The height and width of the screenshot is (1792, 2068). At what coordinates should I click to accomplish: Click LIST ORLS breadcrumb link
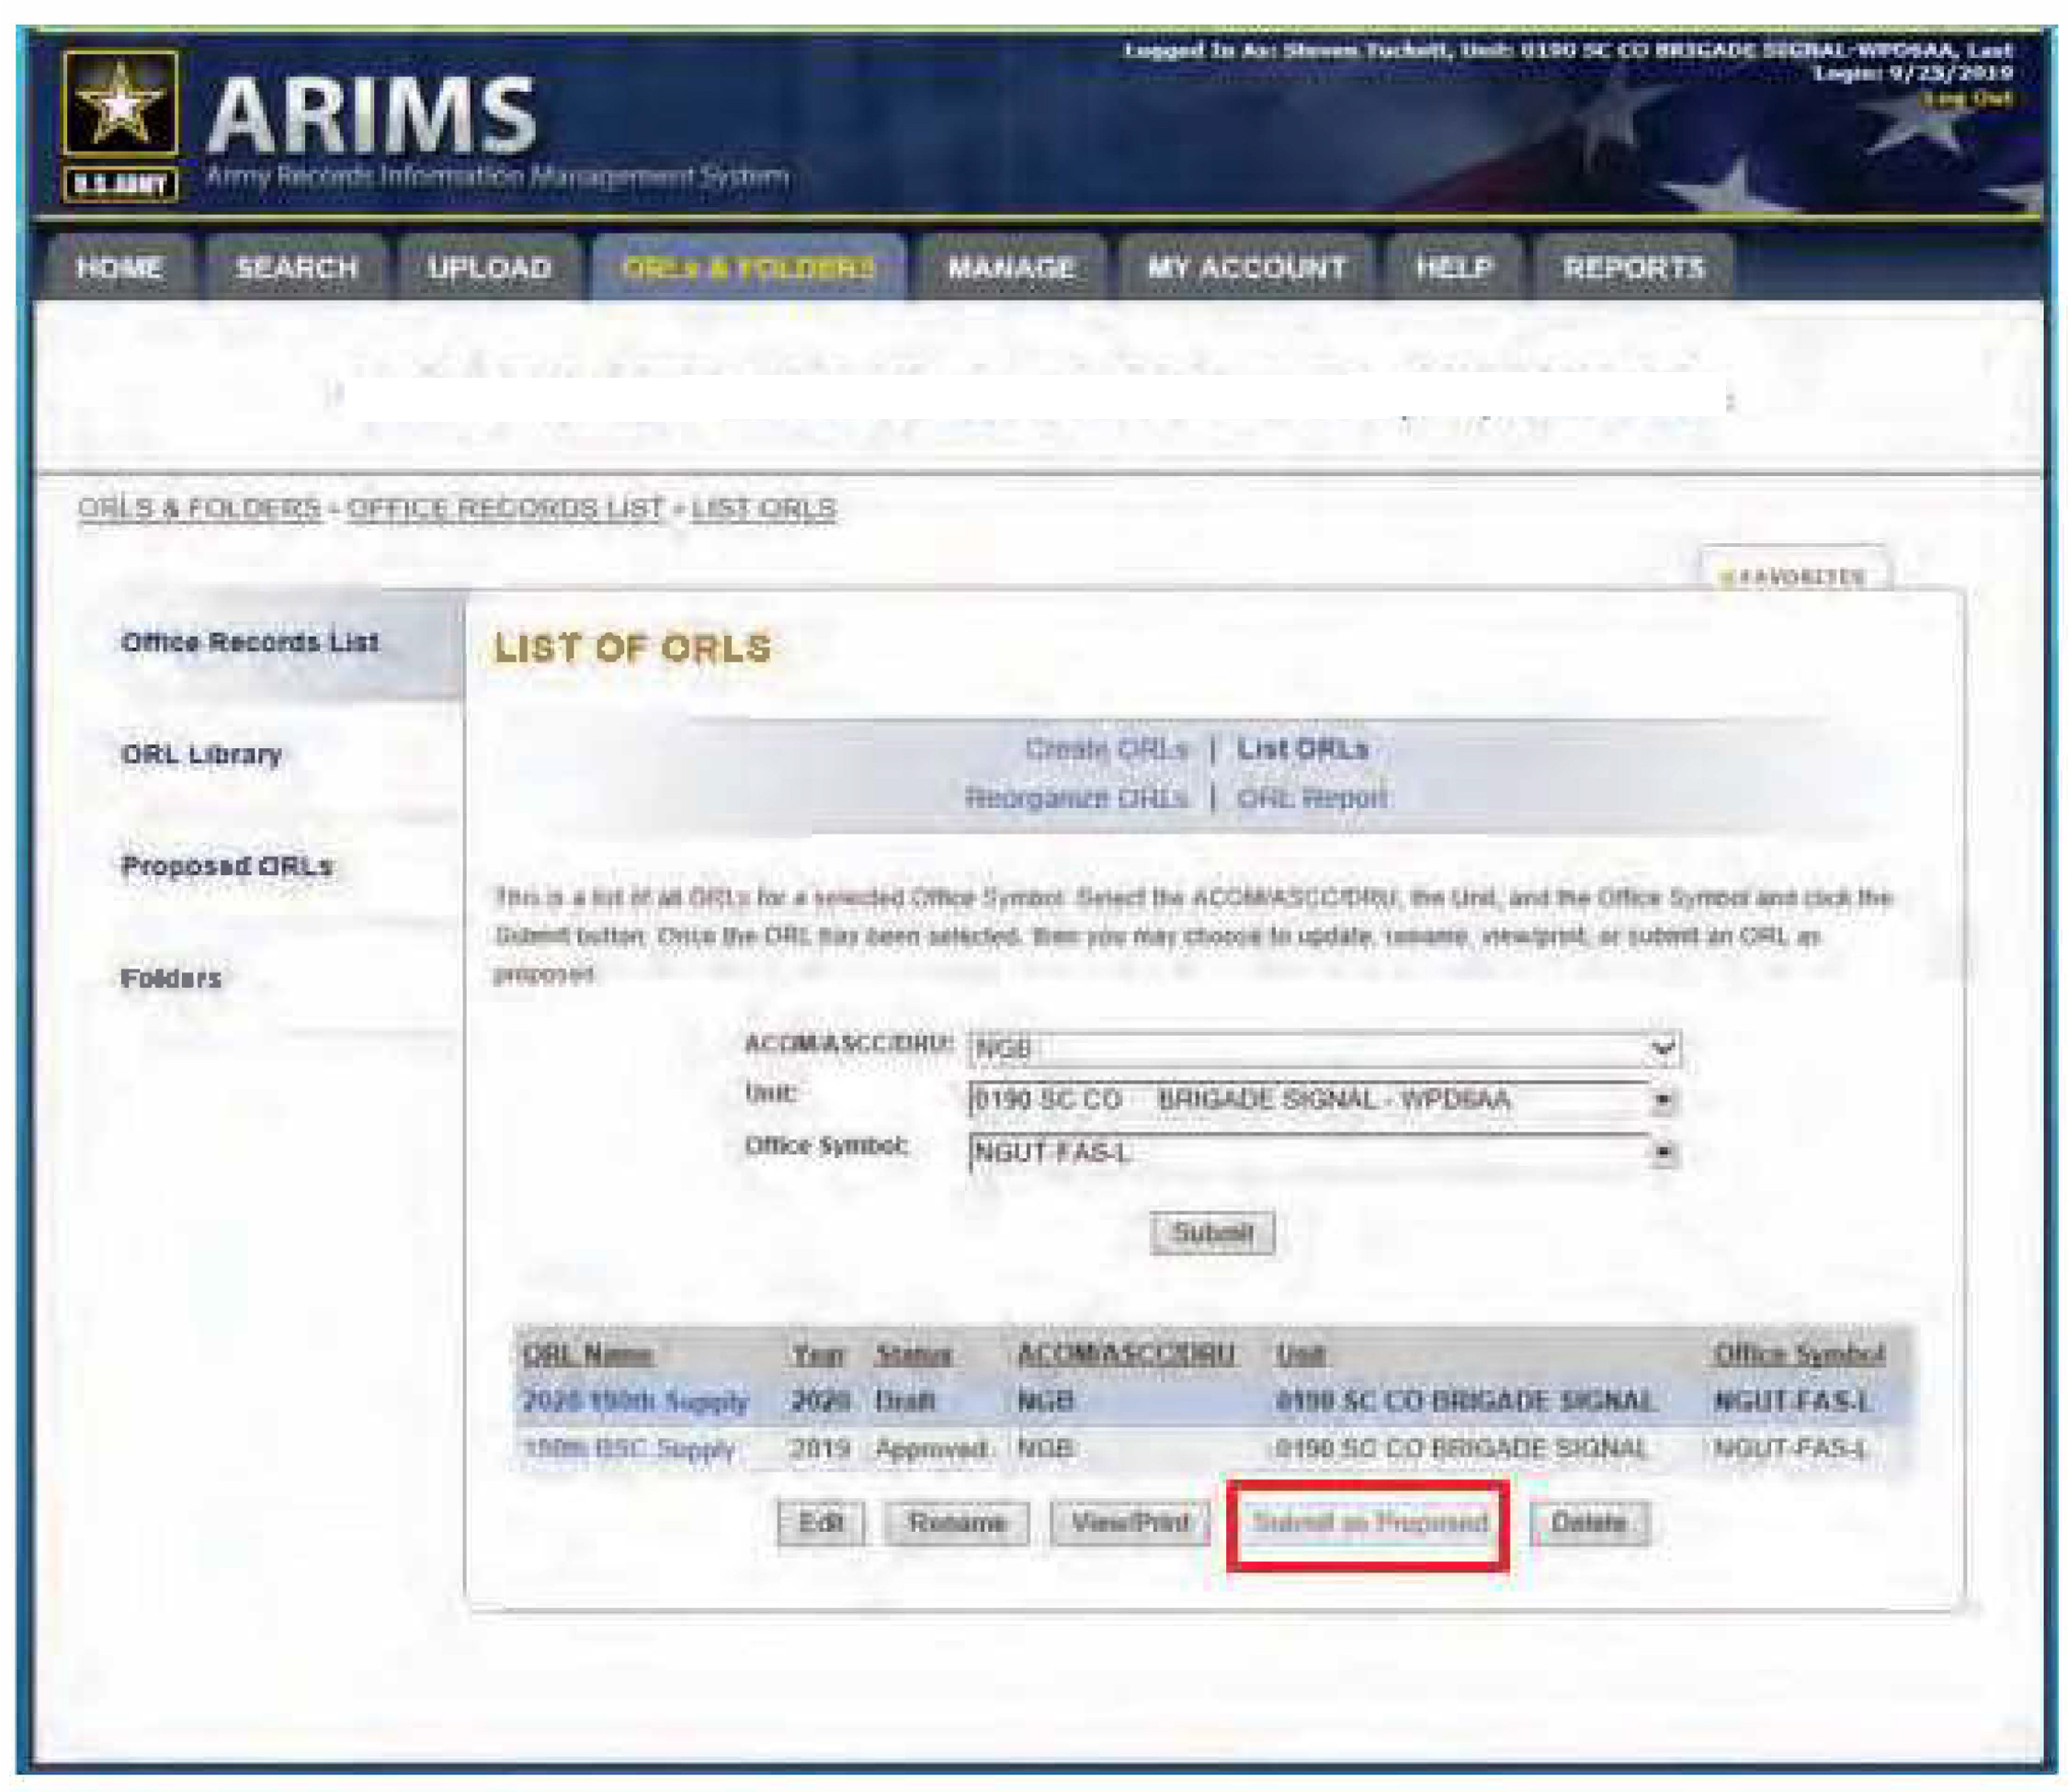(763, 508)
